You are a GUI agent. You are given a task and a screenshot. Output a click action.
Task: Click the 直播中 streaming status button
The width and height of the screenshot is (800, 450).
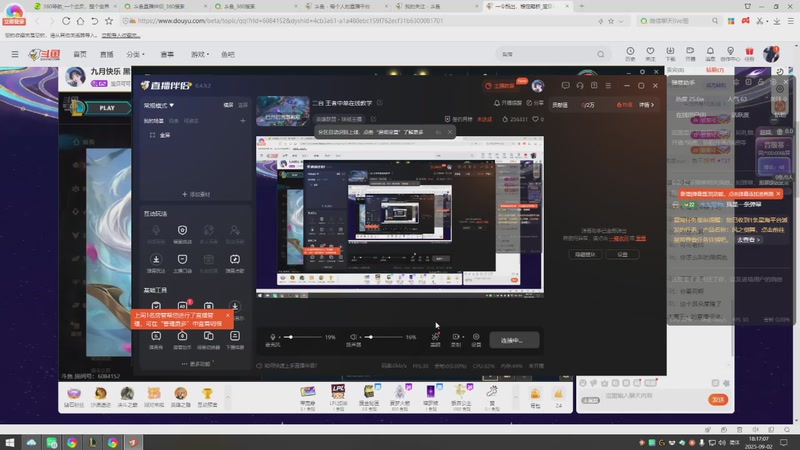click(x=514, y=340)
